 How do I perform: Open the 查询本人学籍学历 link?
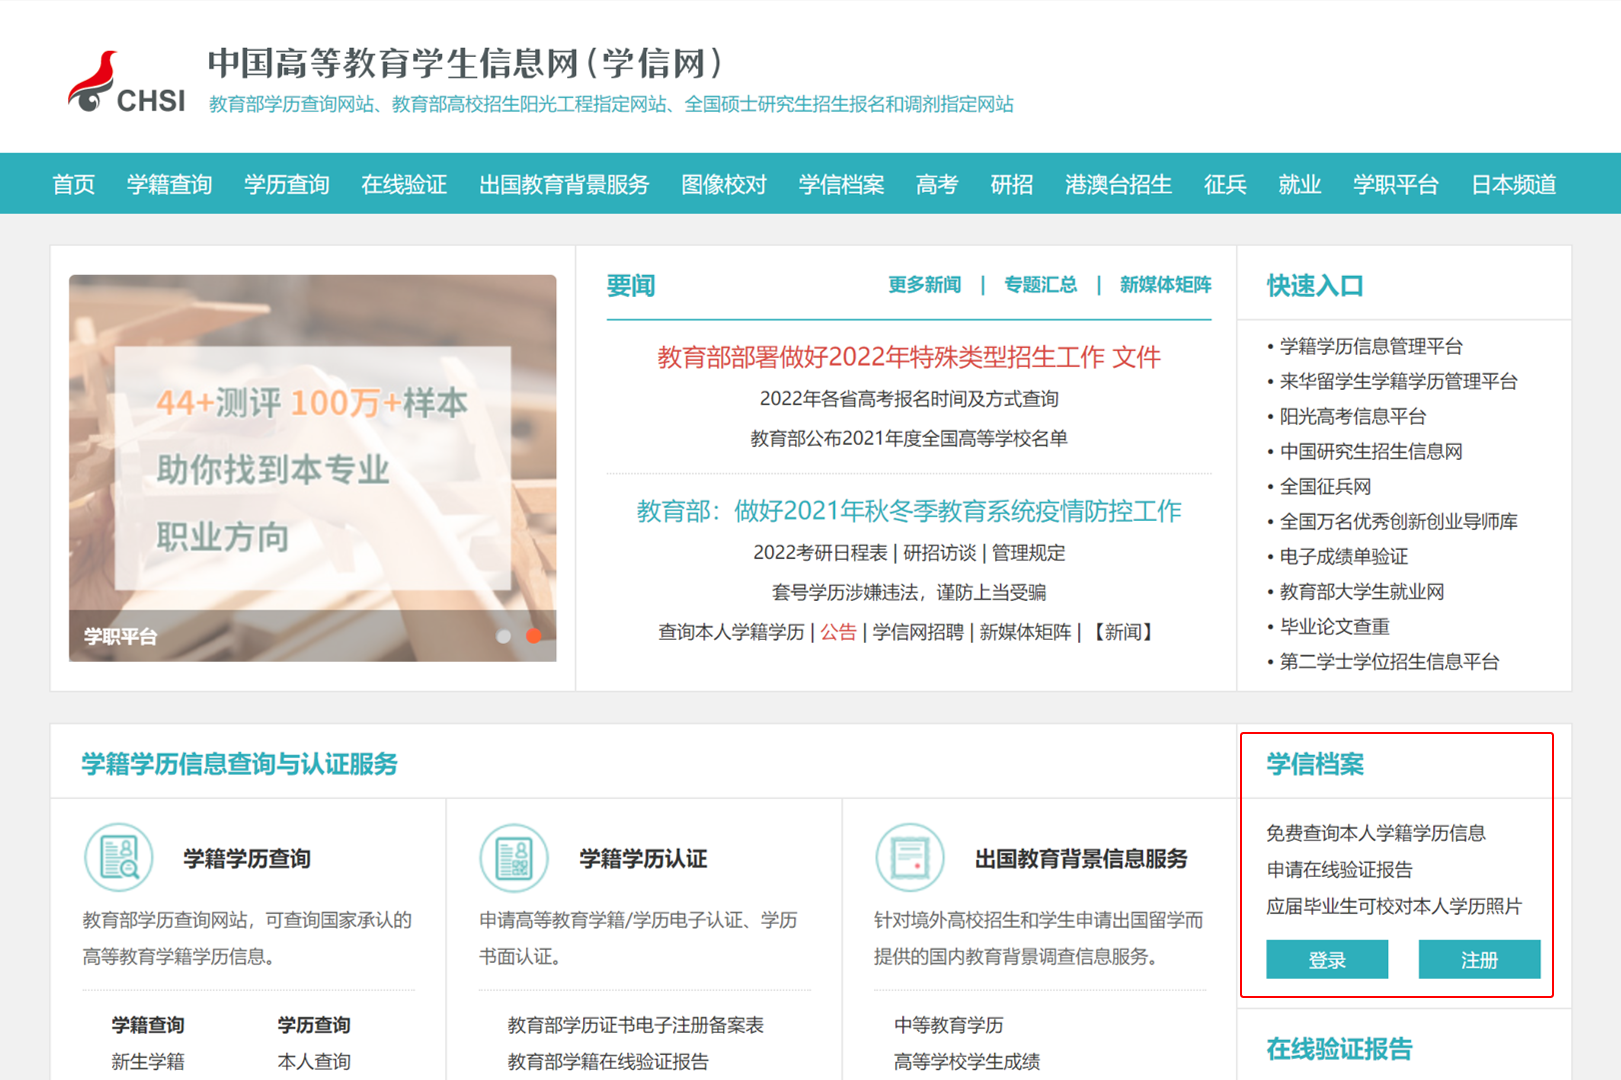pyautogui.click(x=731, y=632)
